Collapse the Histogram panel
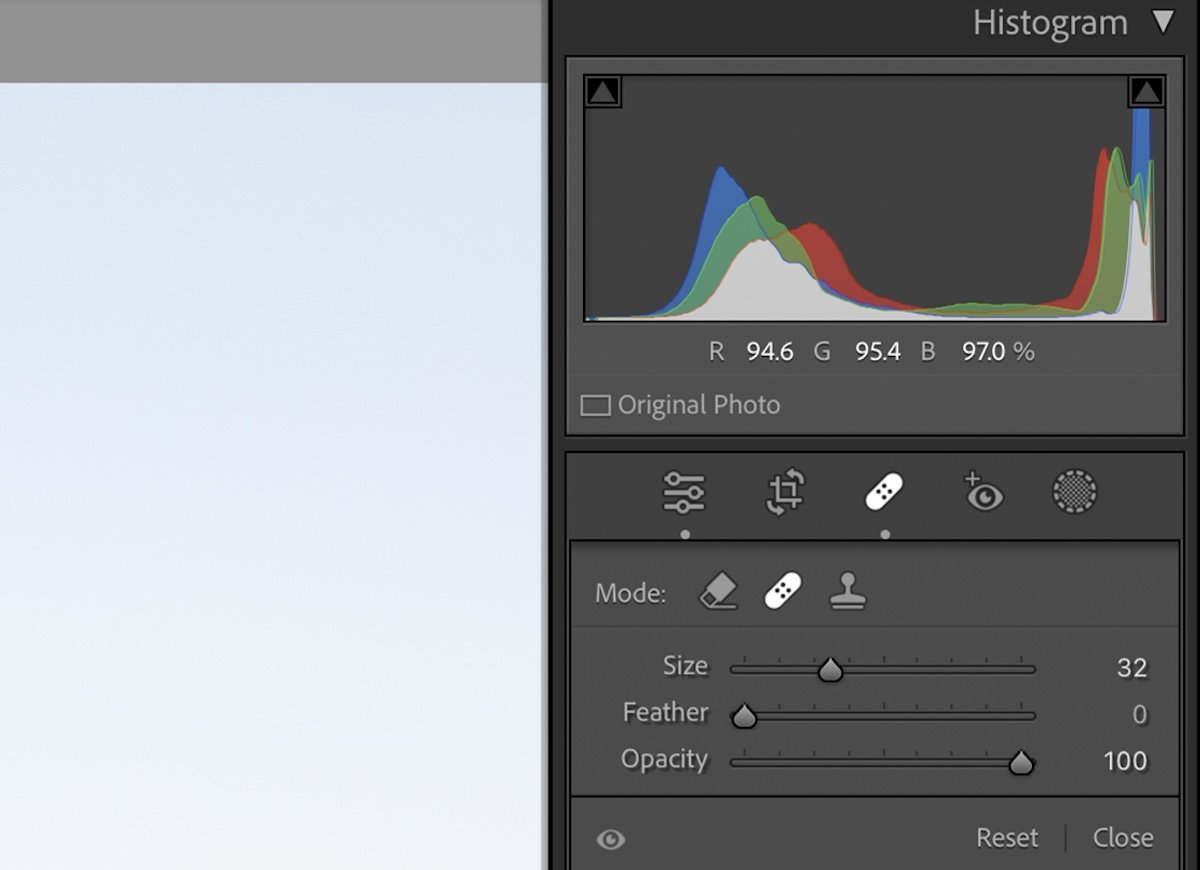The width and height of the screenshot is (1200, 870). 1164,22
